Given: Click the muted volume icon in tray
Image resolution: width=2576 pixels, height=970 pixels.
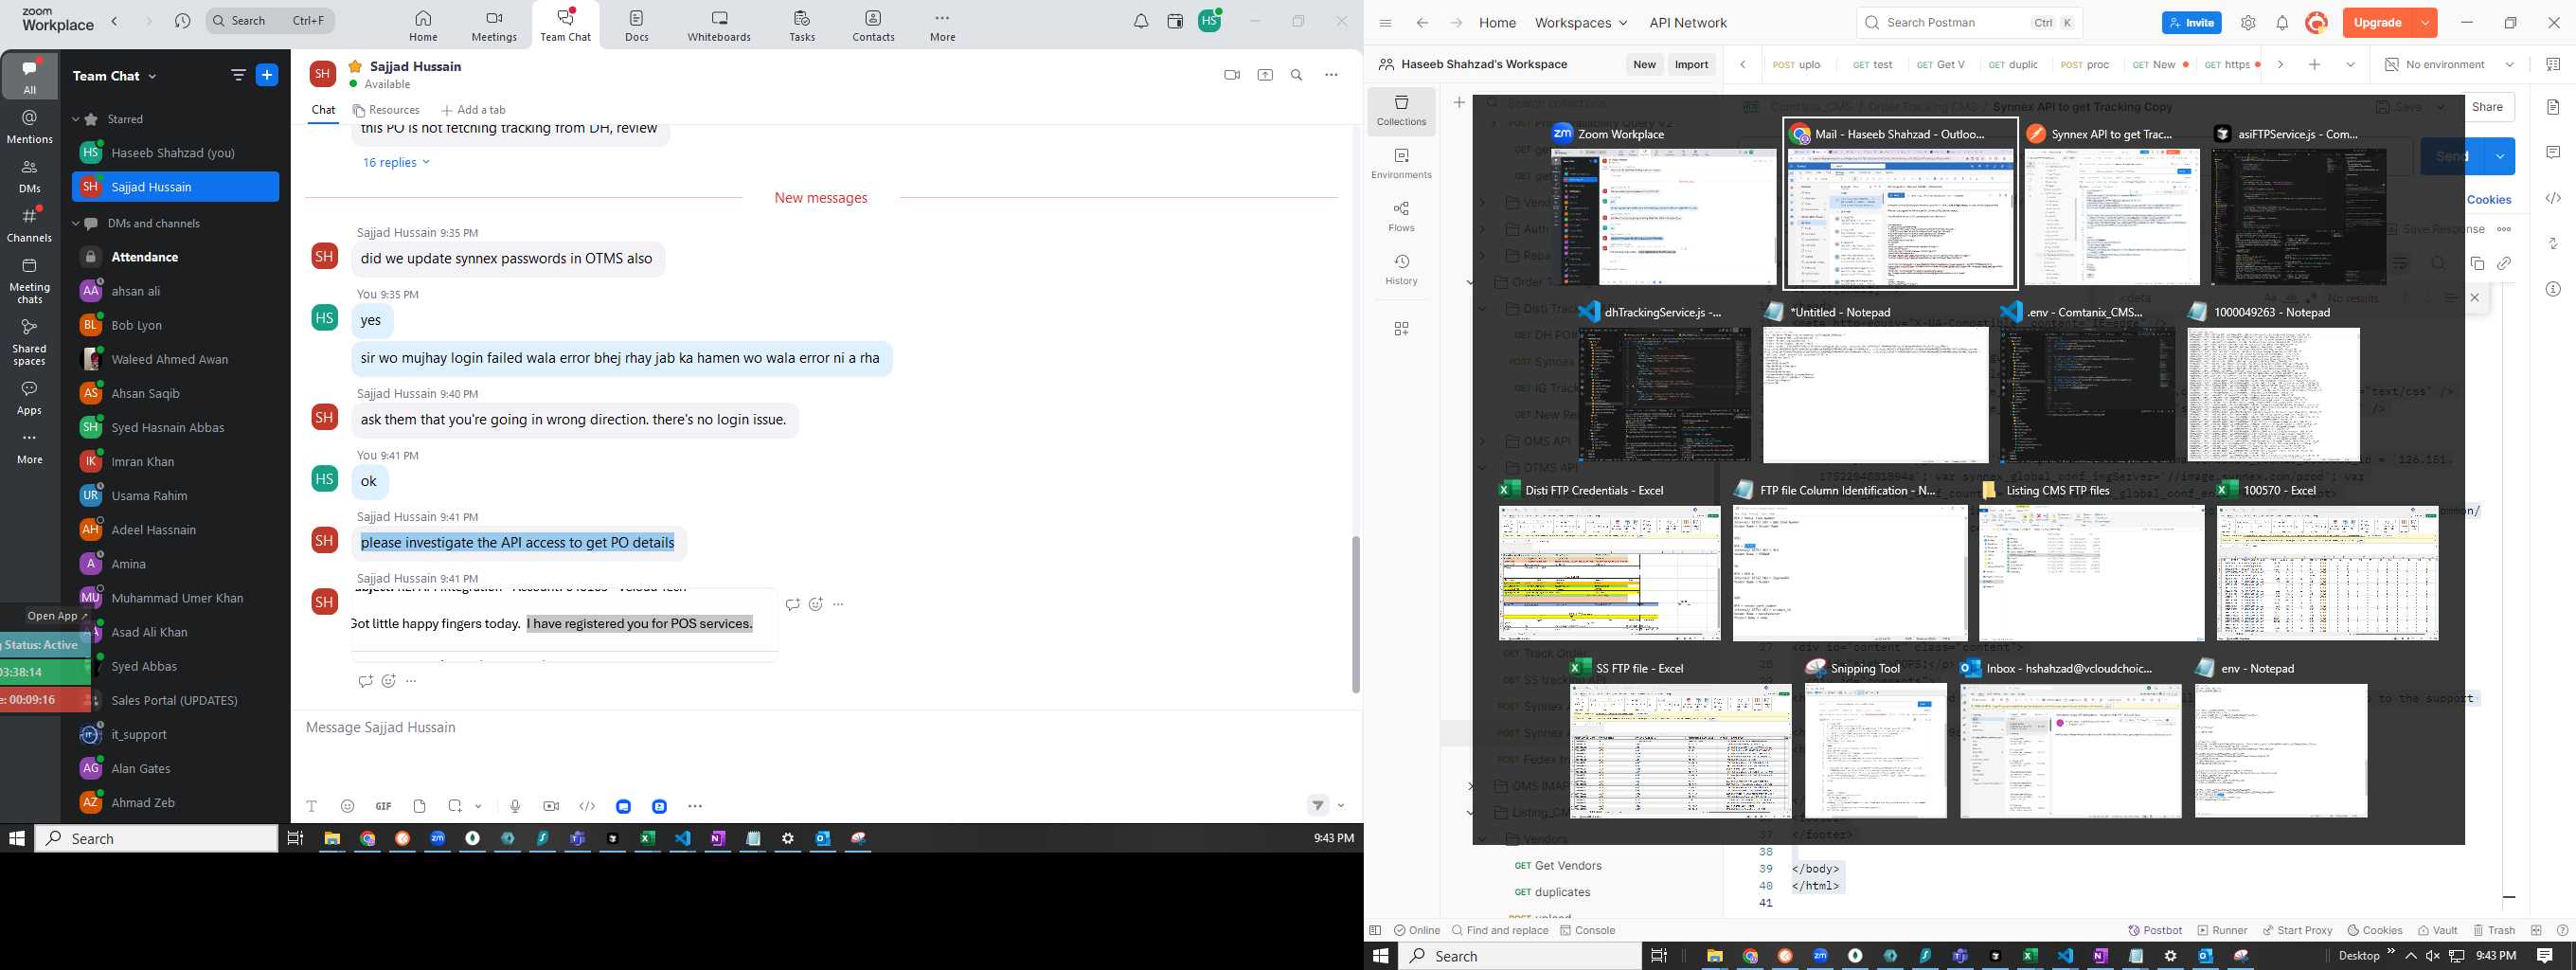Looking at the screenshot, I should (2433, 956).
